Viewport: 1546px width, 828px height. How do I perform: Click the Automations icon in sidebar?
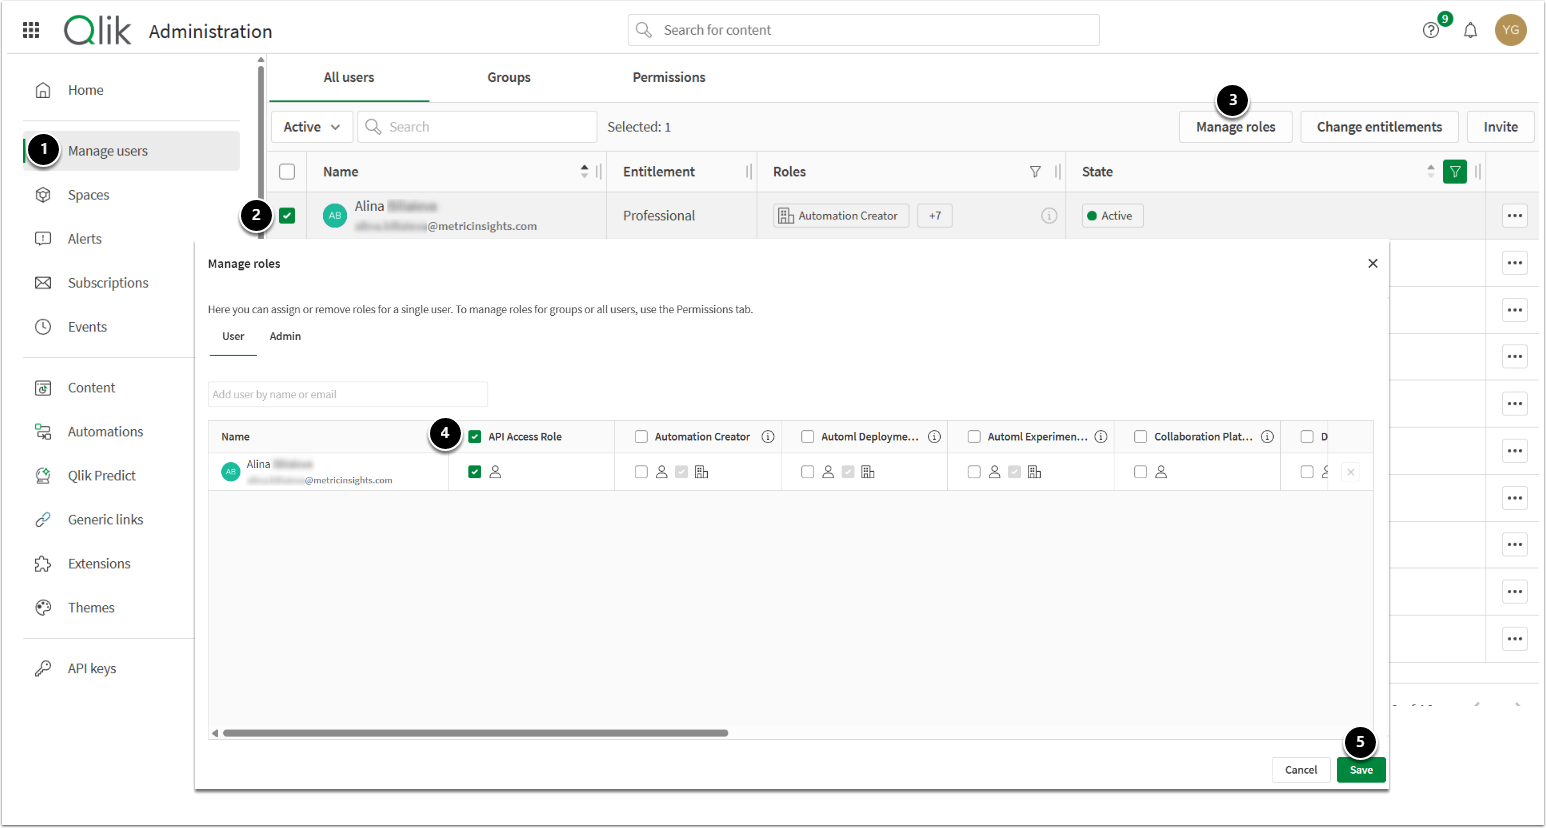click(43, 432)
